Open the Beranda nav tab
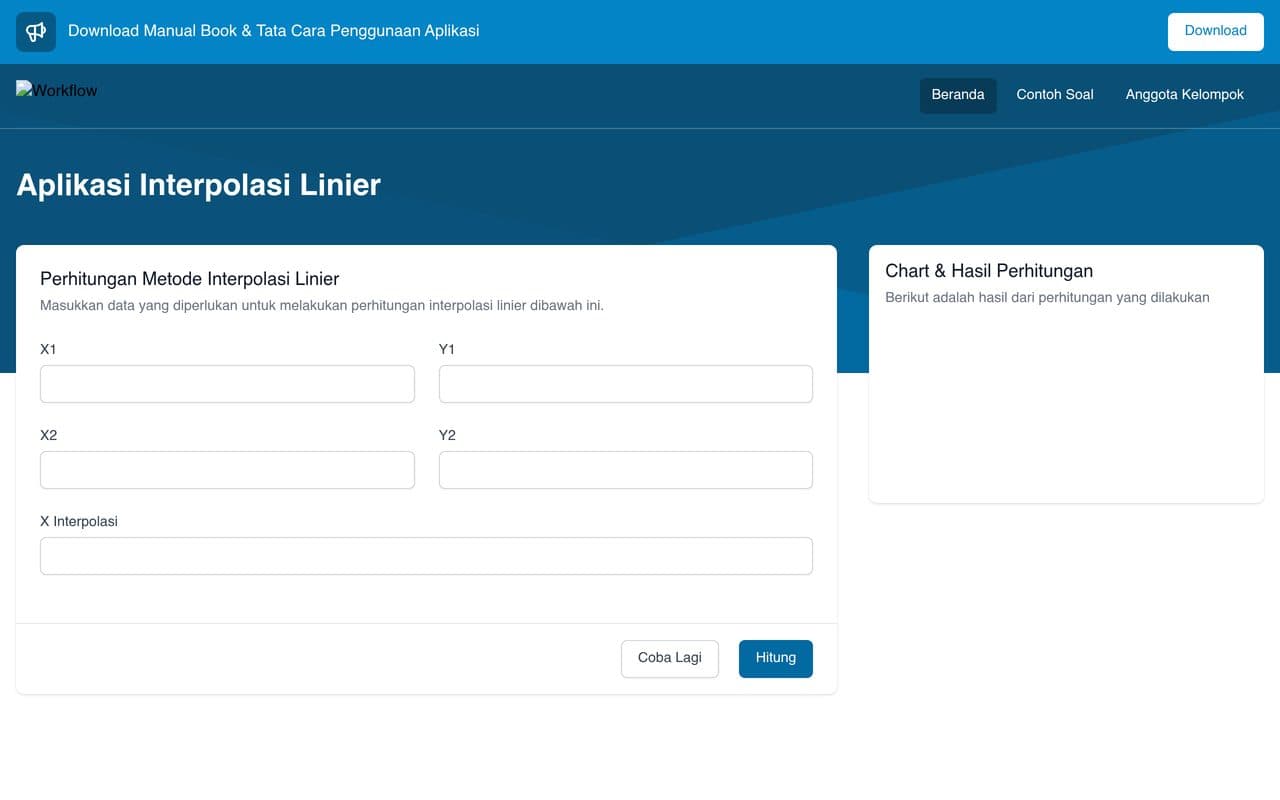 click(958, 95)
